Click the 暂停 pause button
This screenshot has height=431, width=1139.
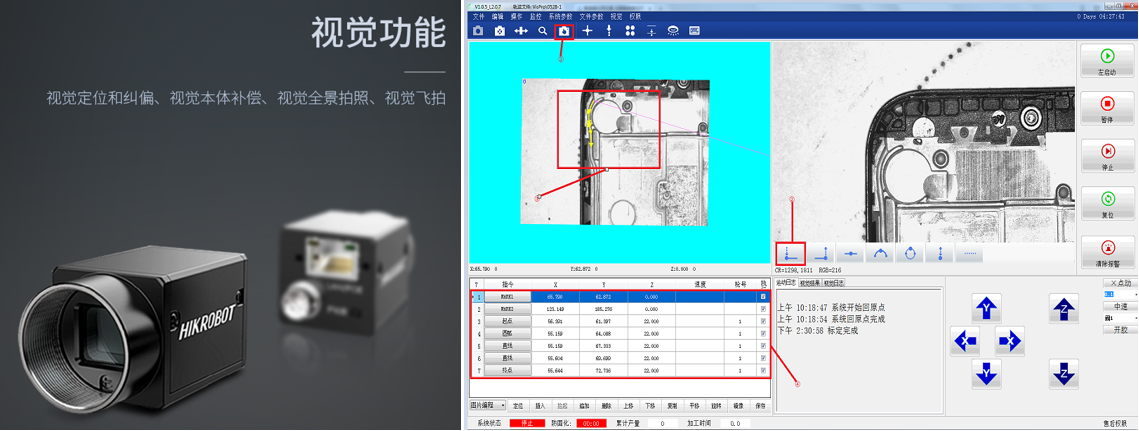[x=1107, y=108]
